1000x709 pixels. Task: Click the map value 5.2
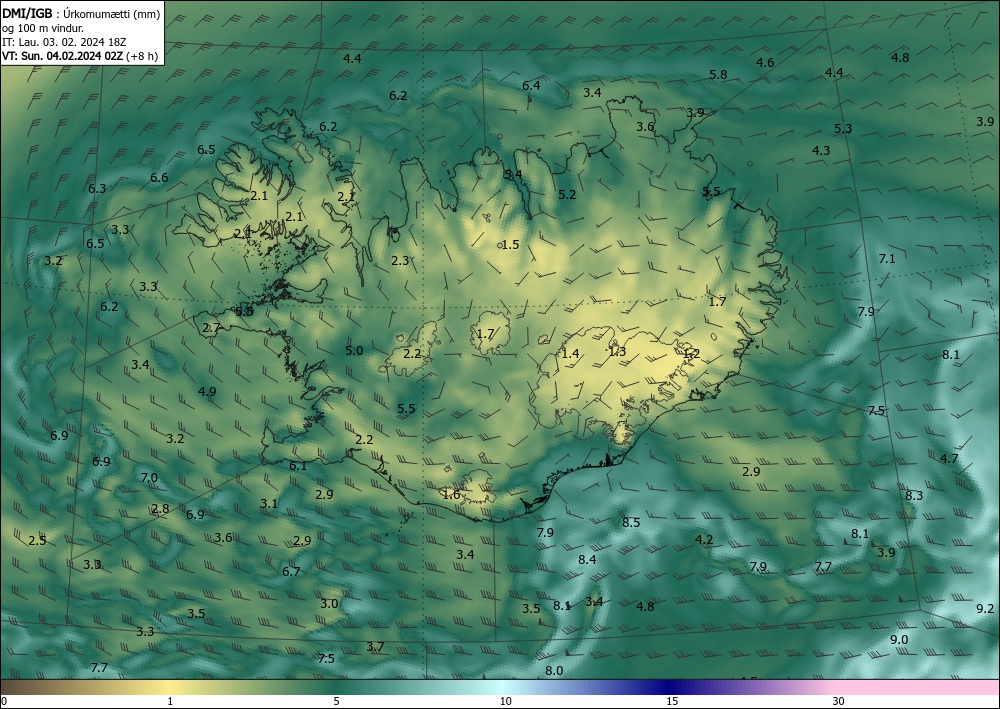(567, 194)
